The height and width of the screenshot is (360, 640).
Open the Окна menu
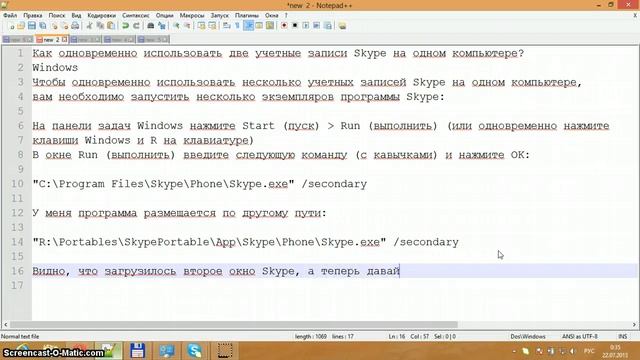[x=271, y=16]
